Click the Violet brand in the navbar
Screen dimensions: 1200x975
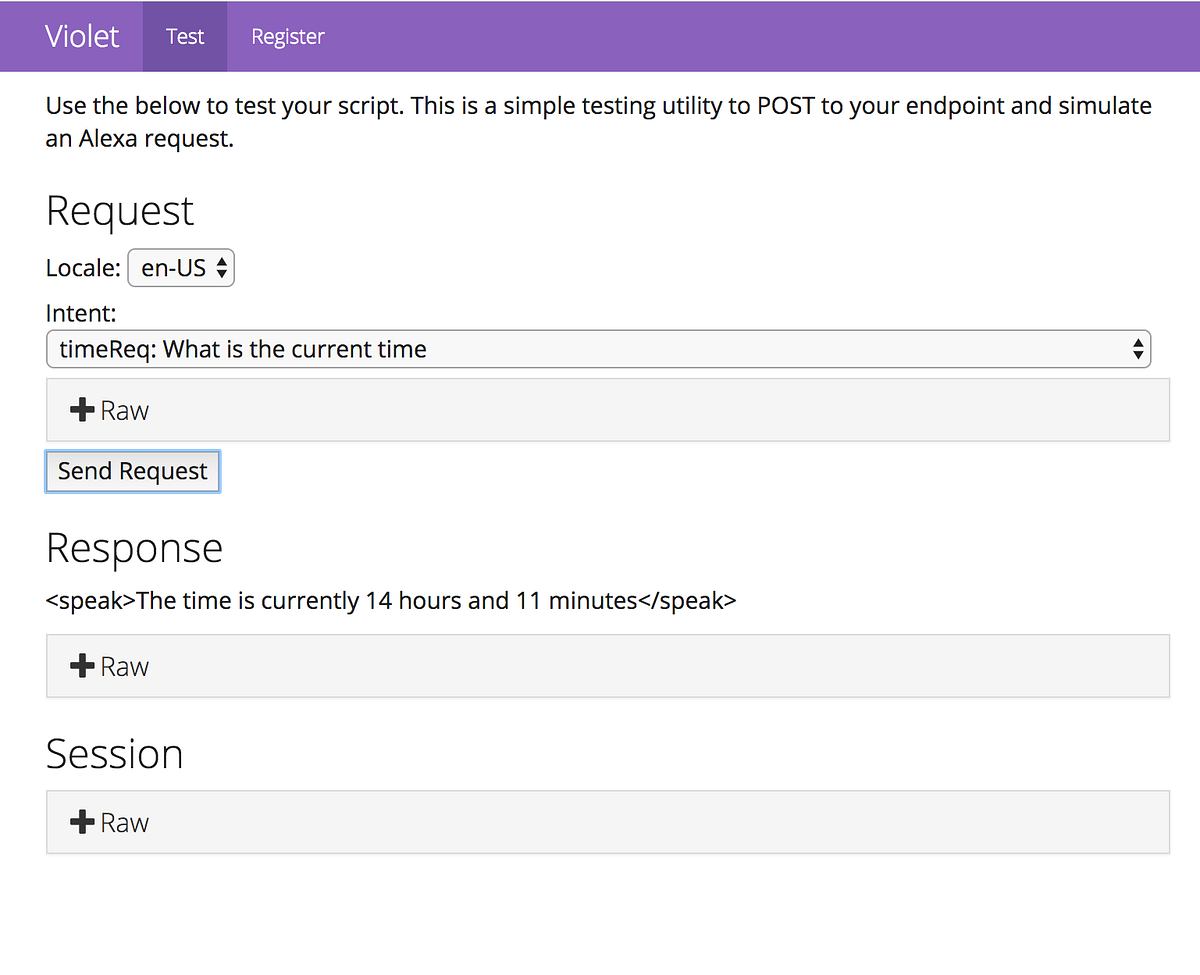pos(82,36)
